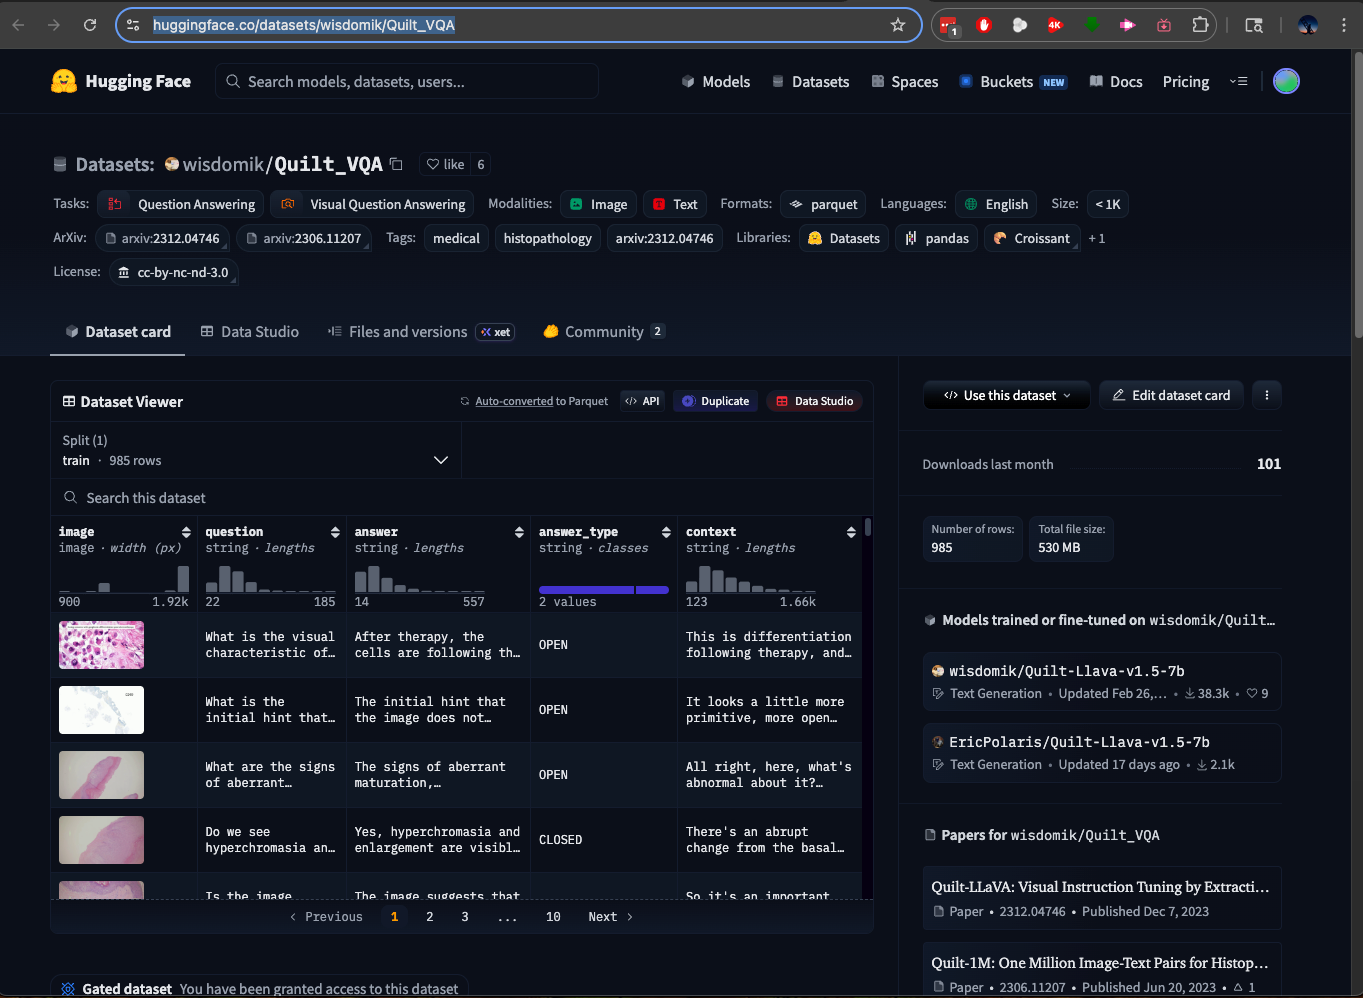Switch to the Dataset card tab
This screenshot has width=1363, height=998.
coord(118,332)
